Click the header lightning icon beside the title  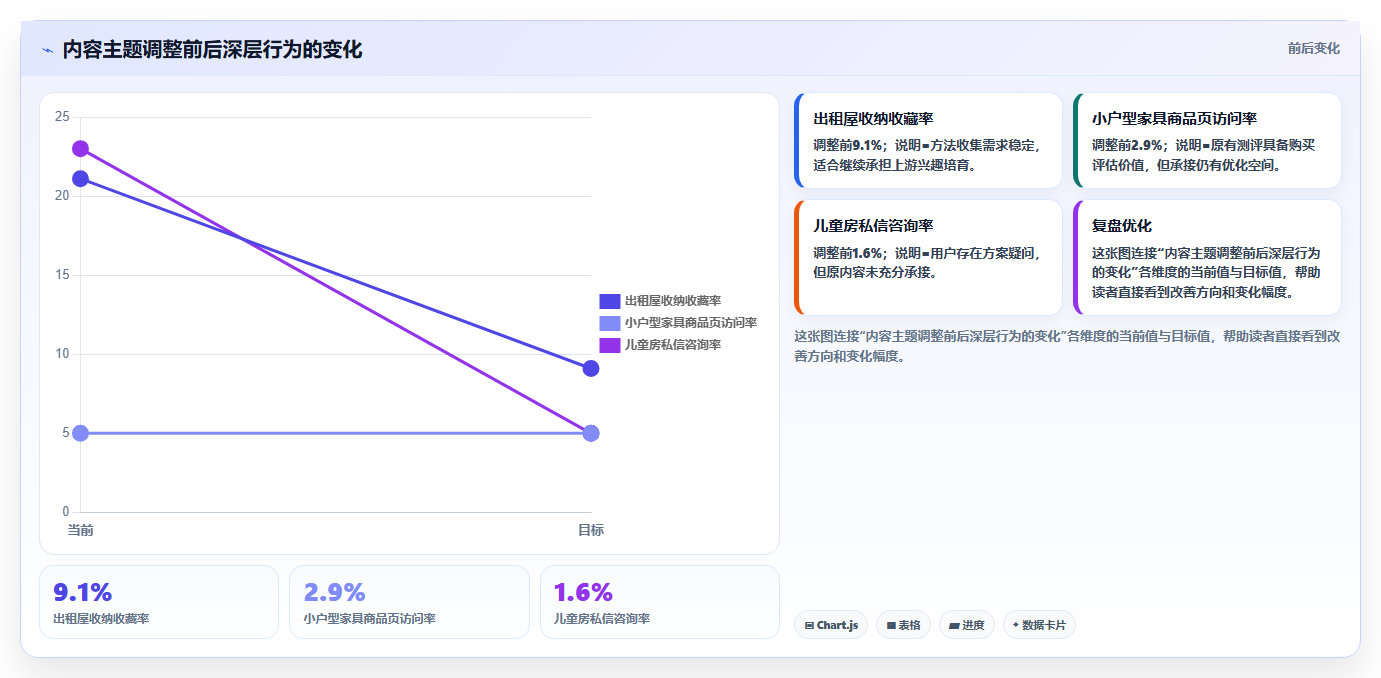point(47,50)
